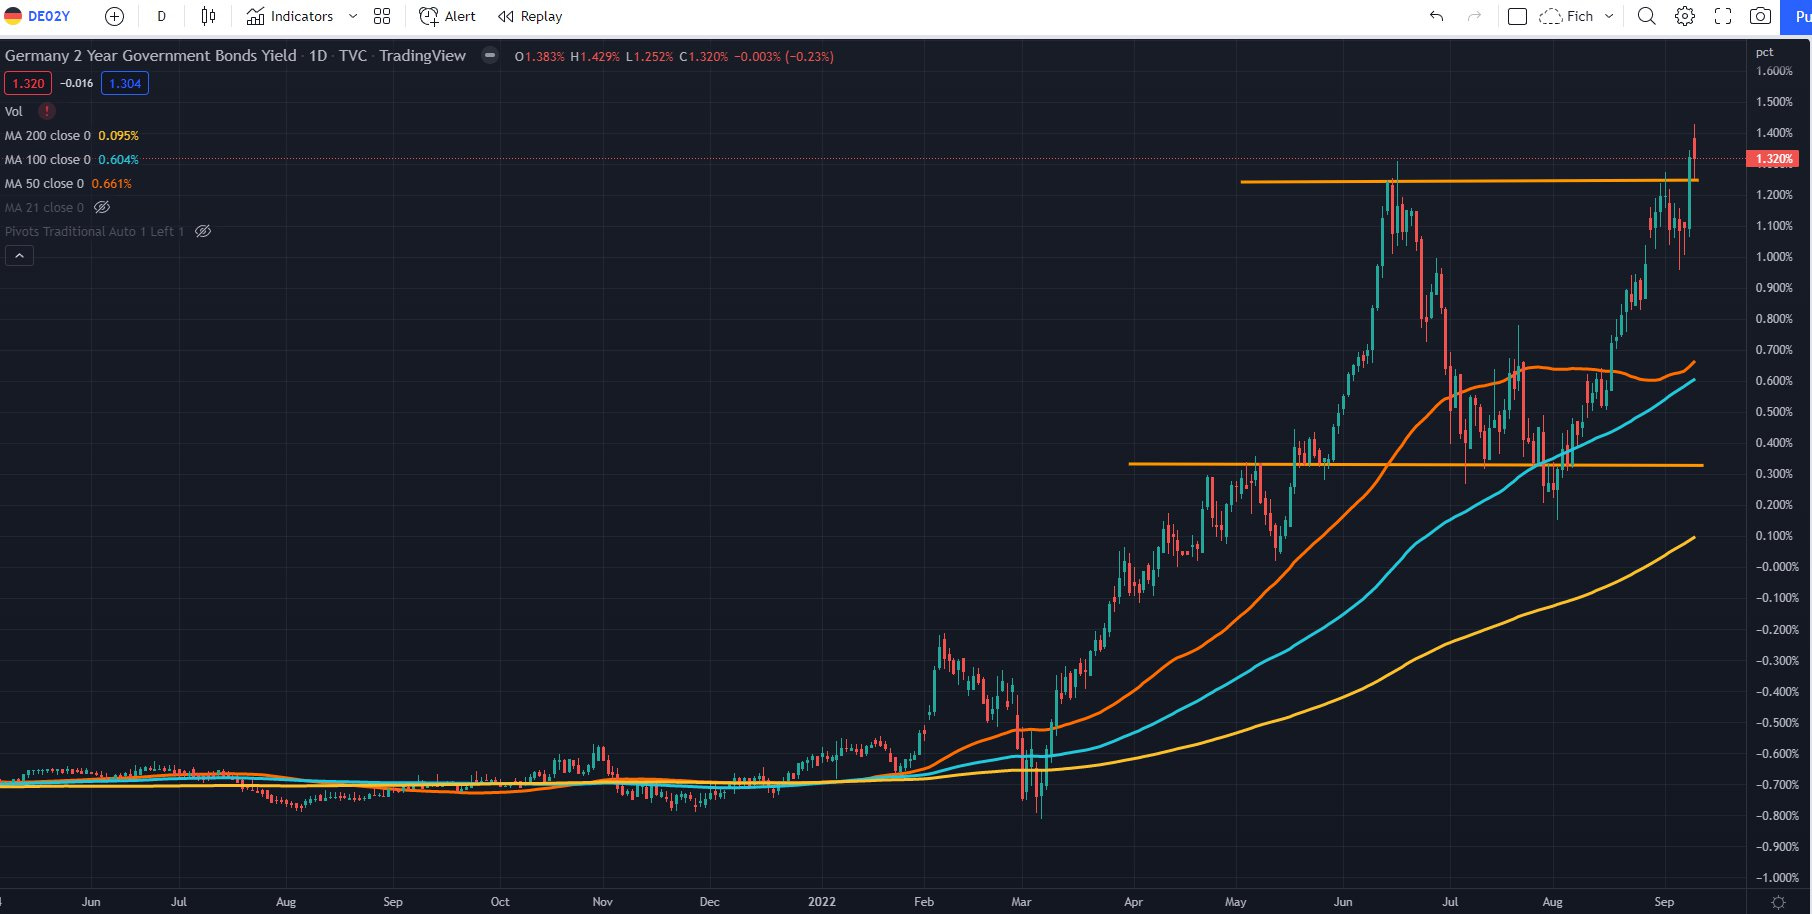The width and height of the screenshot is (1812, 914).
Task: Open price scale settings gear at bottom right
Action: click(1778, 902)
